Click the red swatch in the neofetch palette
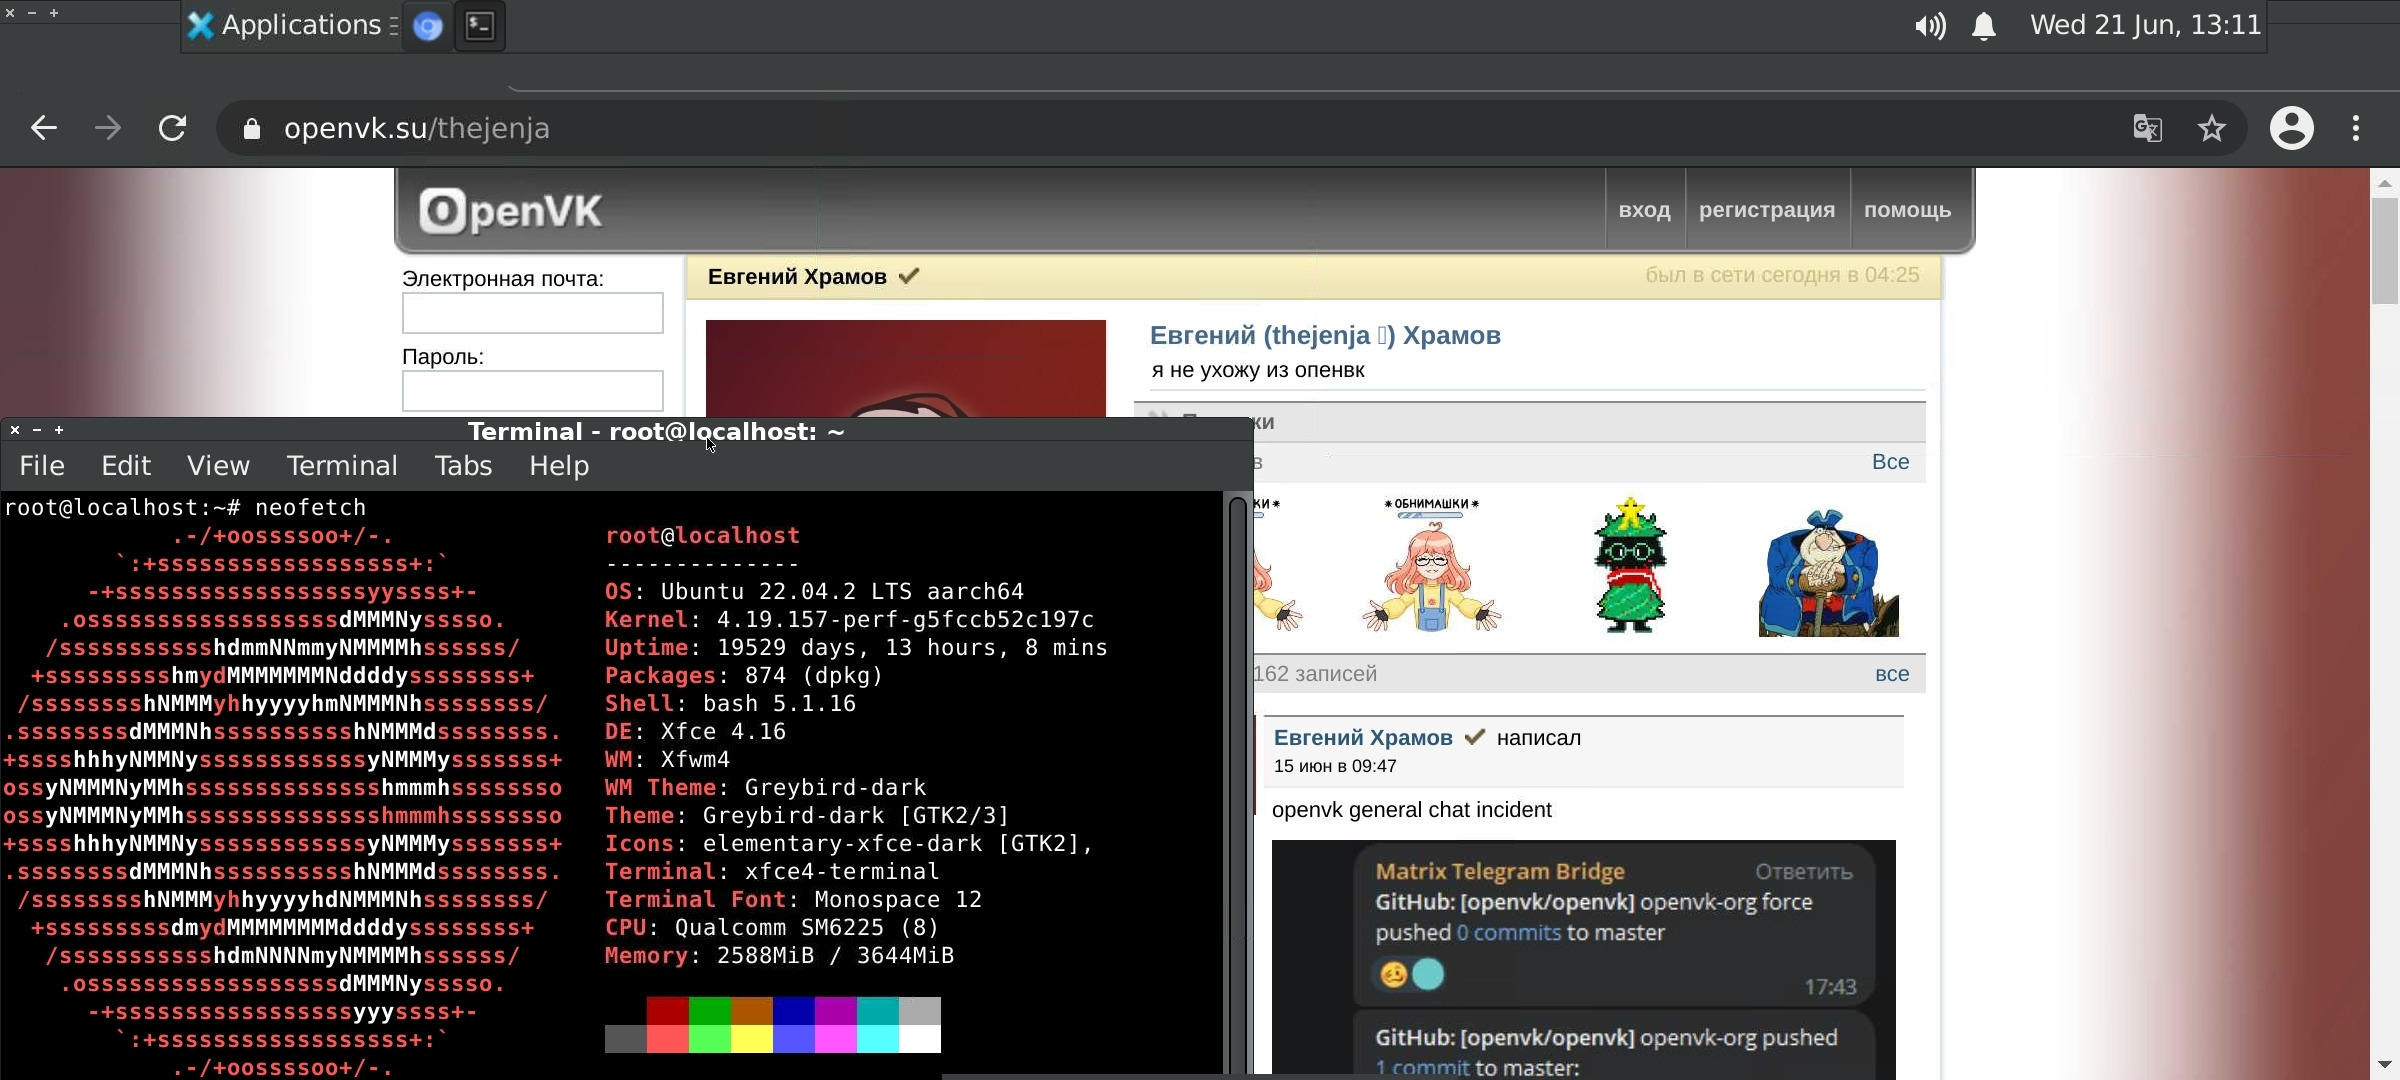 click(x=667, y=1011)
